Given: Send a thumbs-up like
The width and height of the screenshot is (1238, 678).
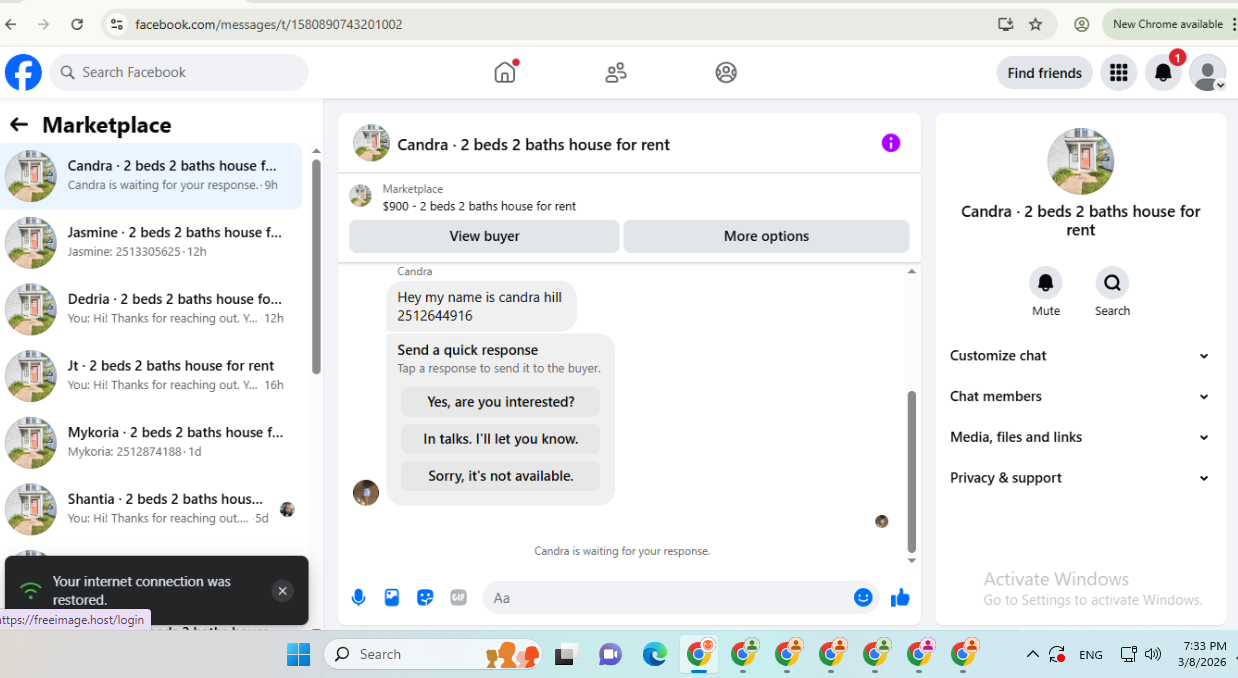Looking at the screenshot, I should (900, 597).
